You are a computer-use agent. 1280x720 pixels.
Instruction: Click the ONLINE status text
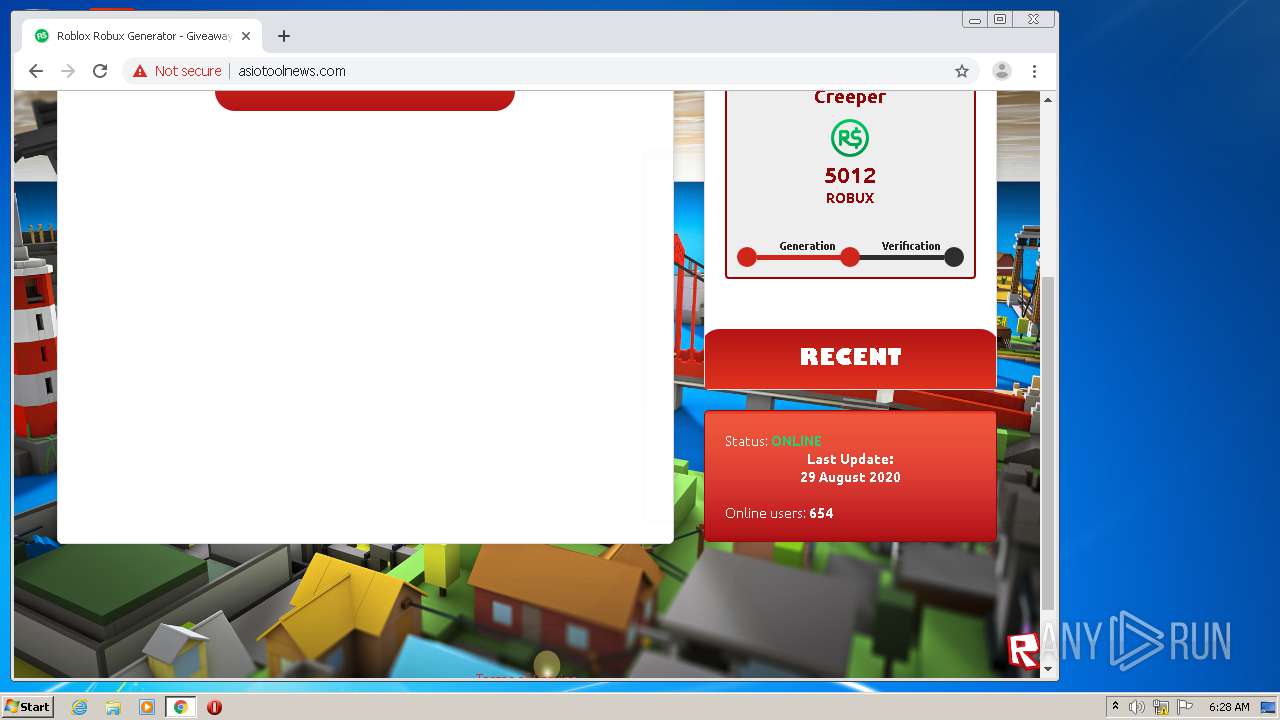(796, 441)
